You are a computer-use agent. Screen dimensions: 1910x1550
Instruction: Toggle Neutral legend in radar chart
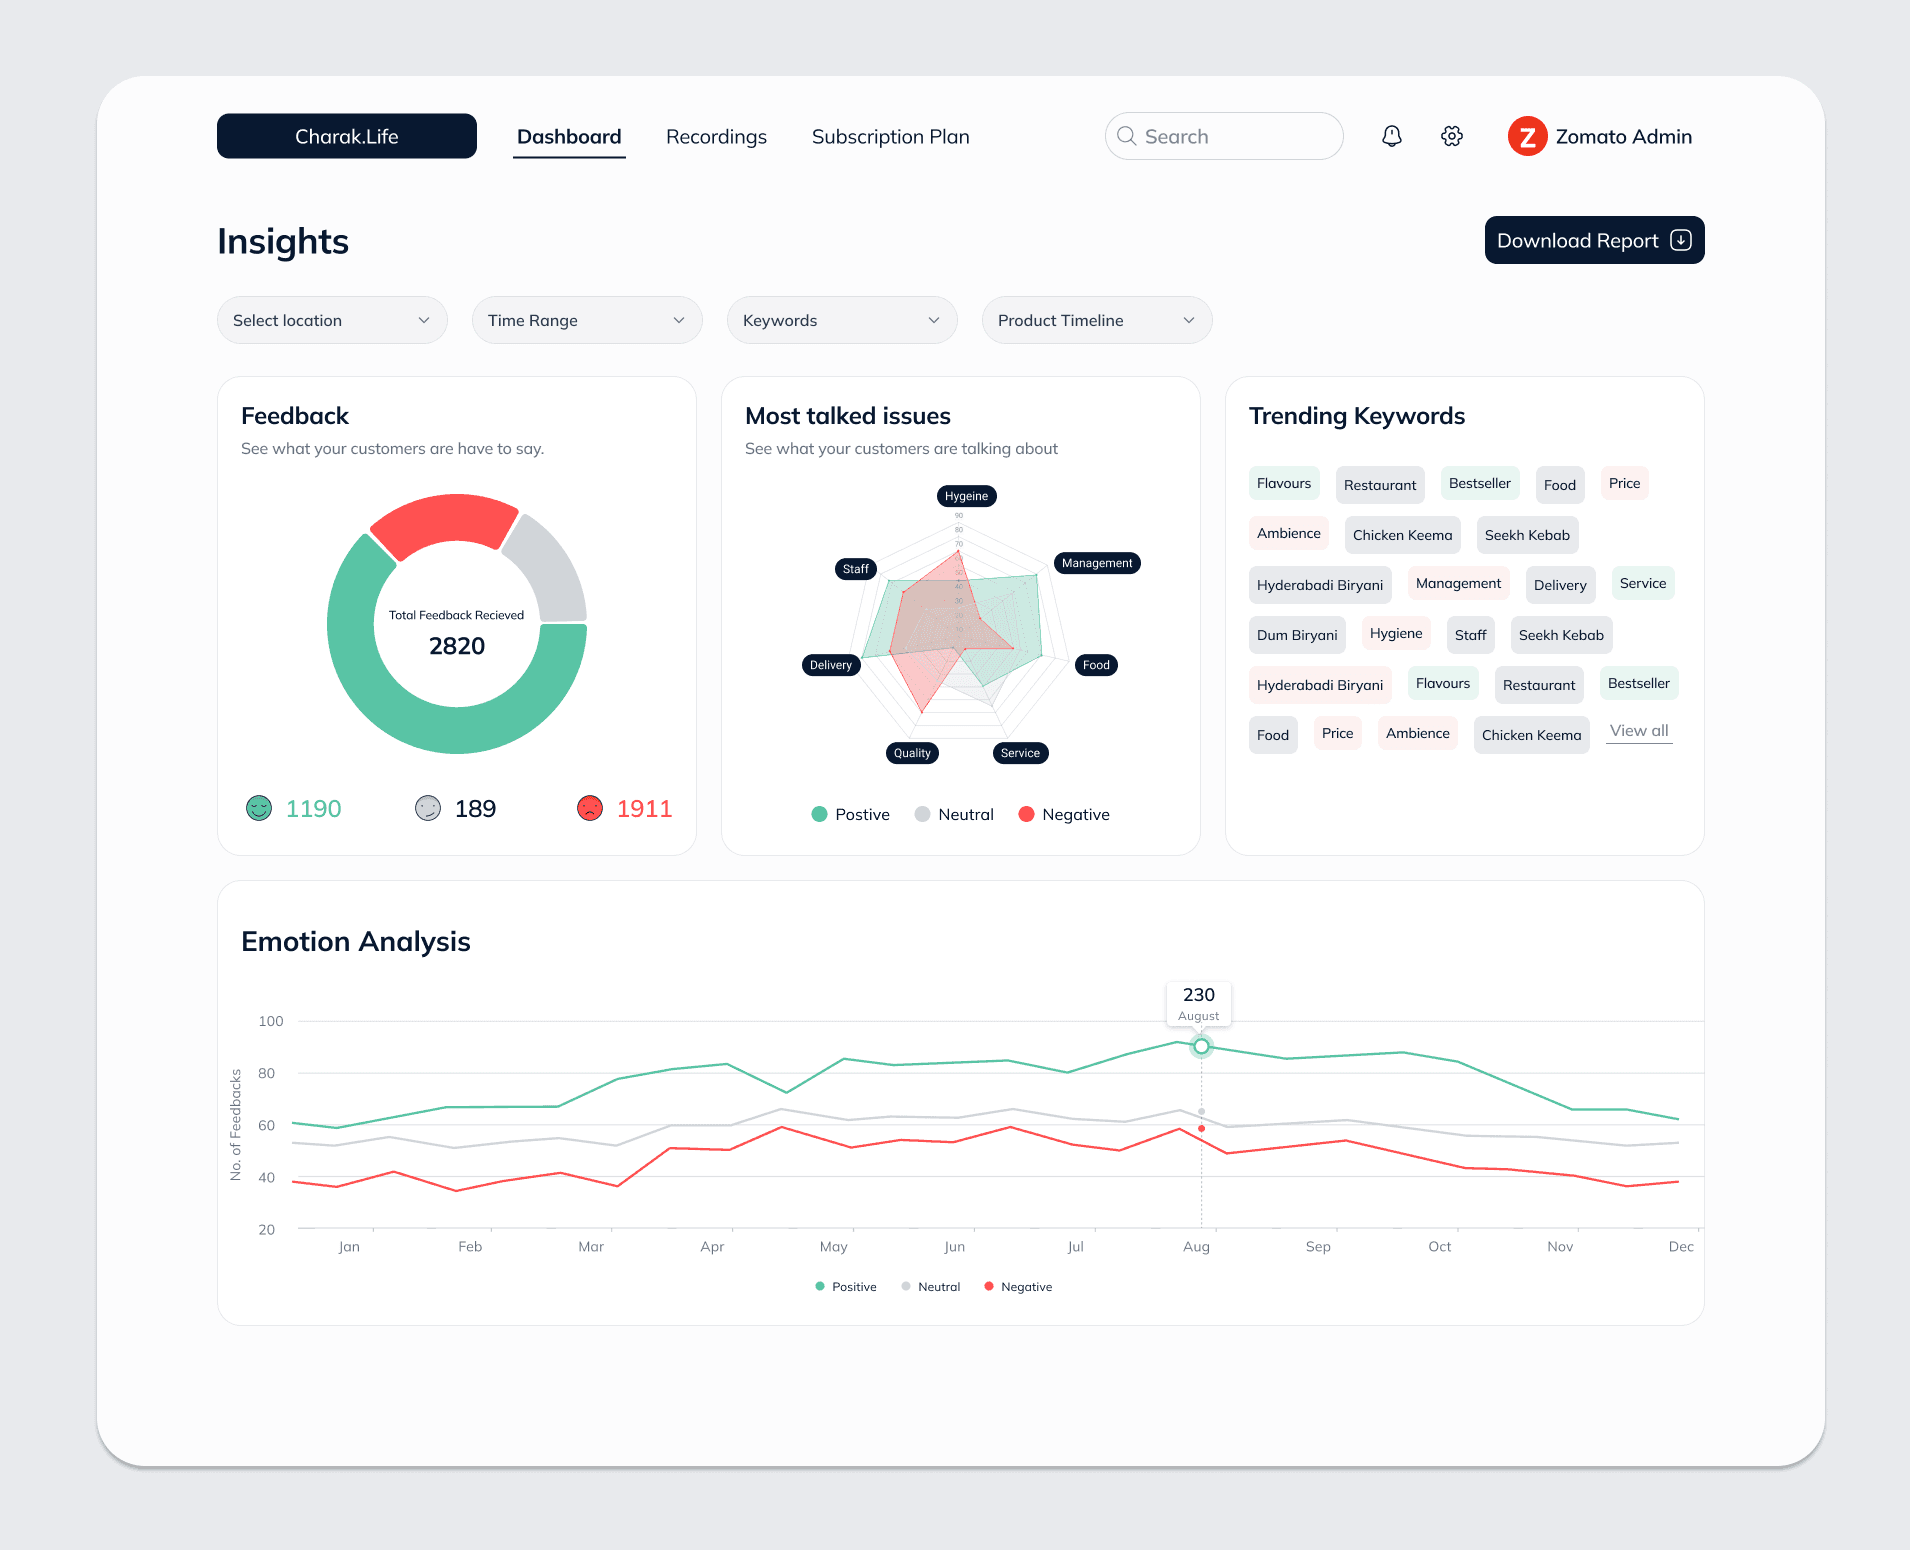click(x=955, y=814)
